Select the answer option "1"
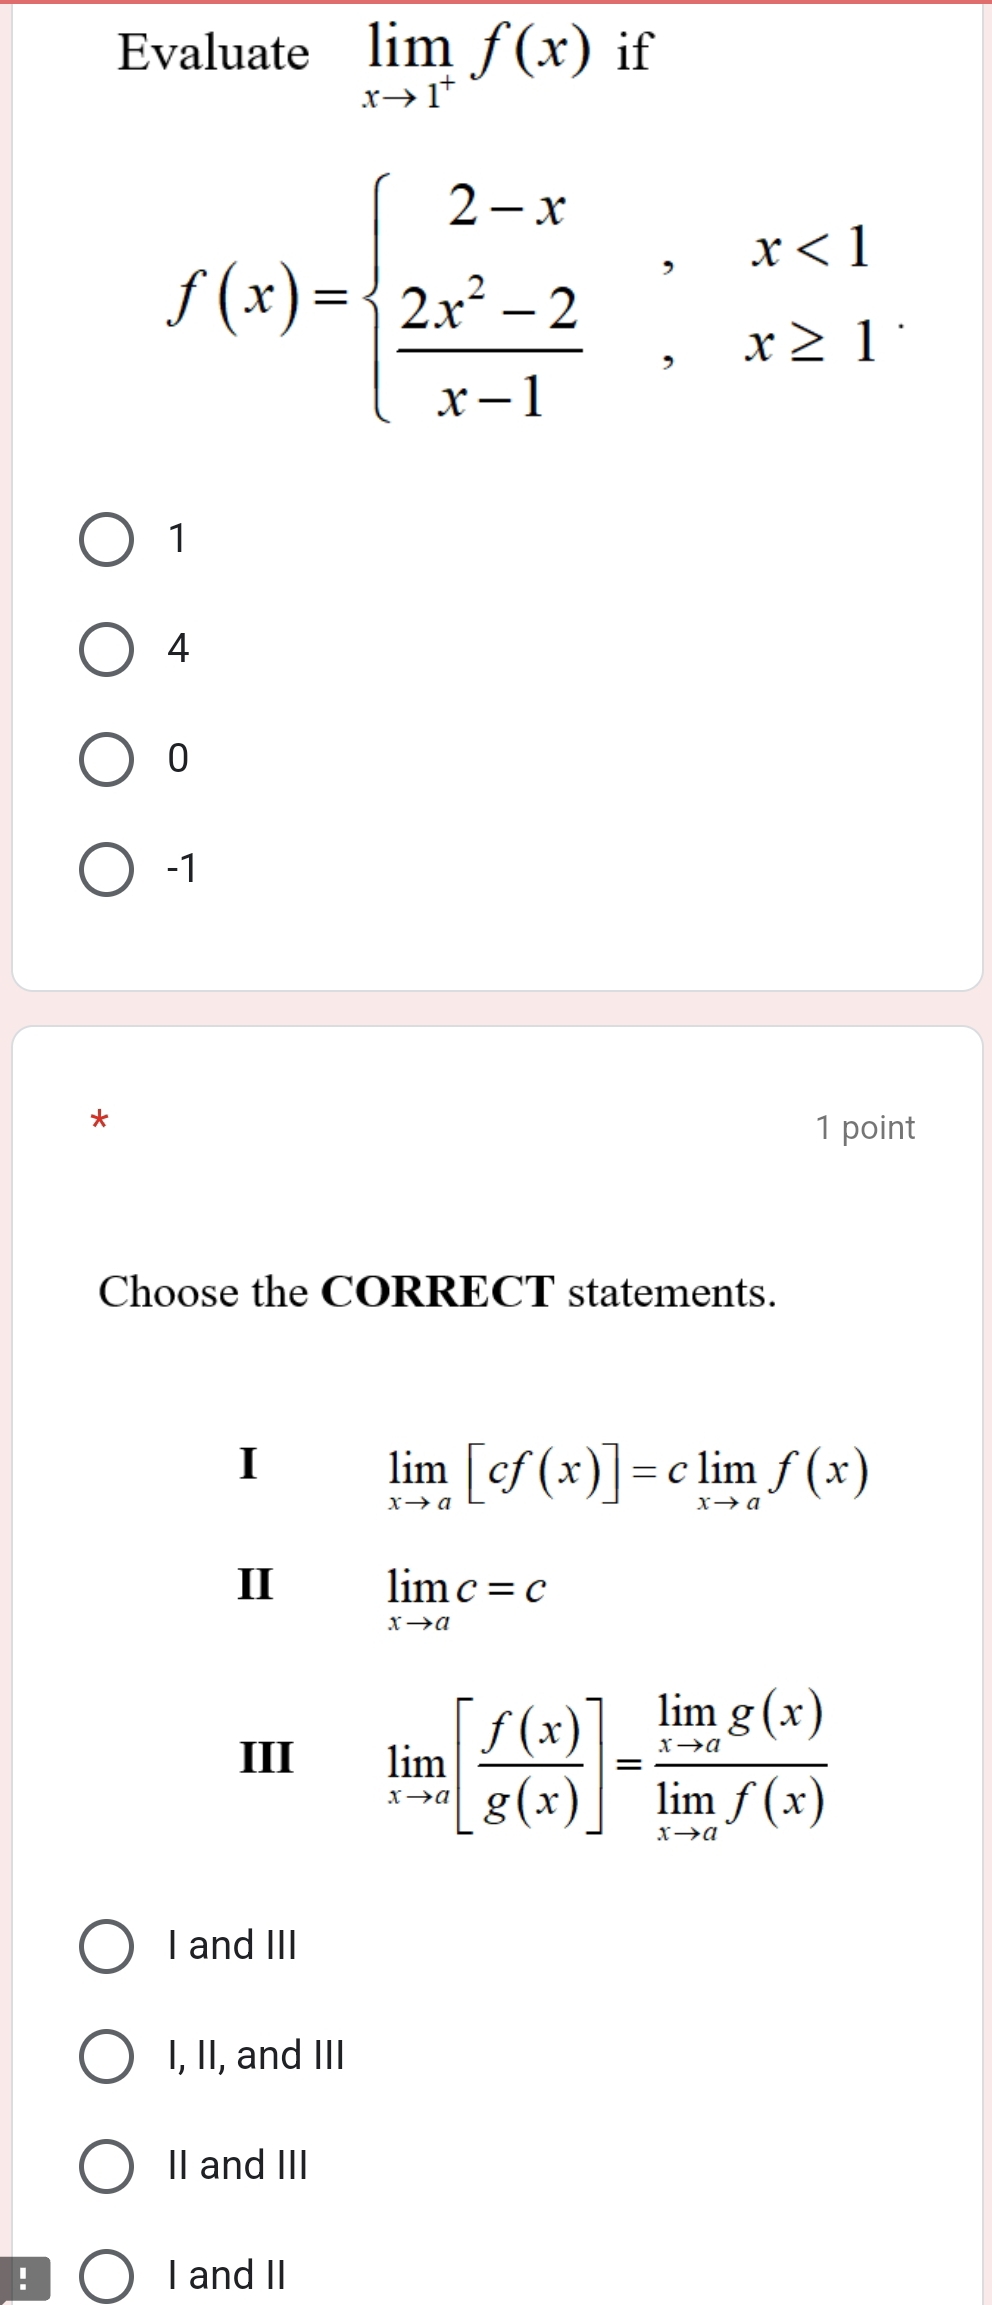The width and height of the screenshot is (992, 2305). pos(106,540)
